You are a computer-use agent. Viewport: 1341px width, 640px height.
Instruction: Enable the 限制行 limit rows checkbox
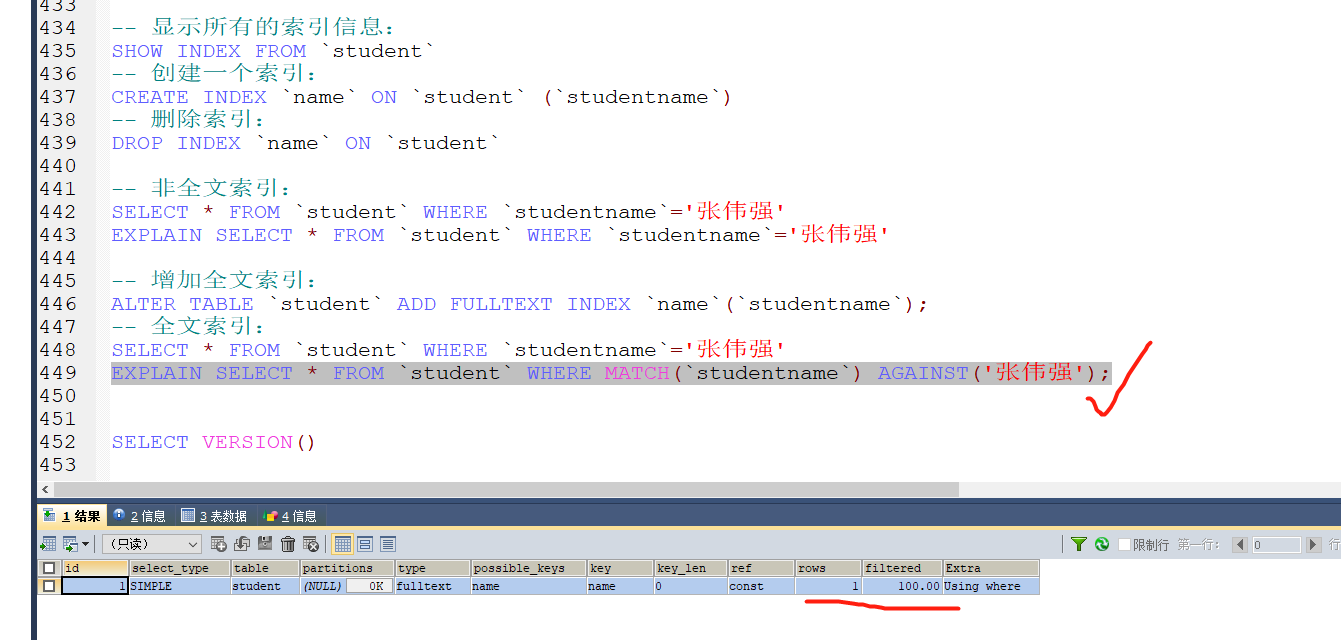(1124, 544)
